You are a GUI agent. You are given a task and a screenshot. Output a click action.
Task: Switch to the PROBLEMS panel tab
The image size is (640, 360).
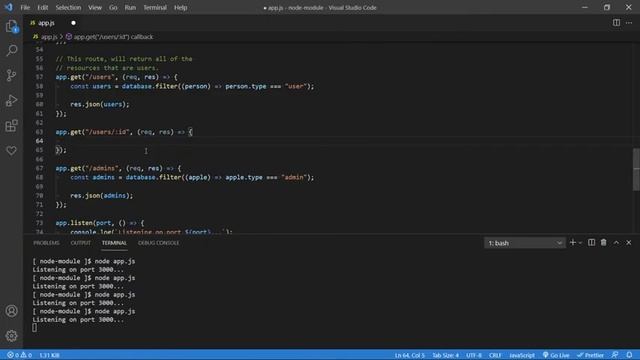pyautogui.click(x=46, y=243)
